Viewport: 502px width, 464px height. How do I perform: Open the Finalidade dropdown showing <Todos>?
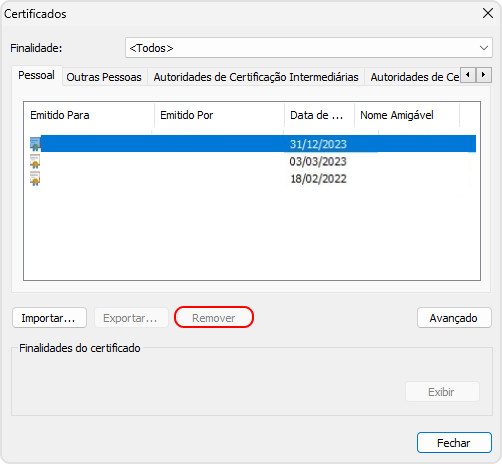(309, 48)
